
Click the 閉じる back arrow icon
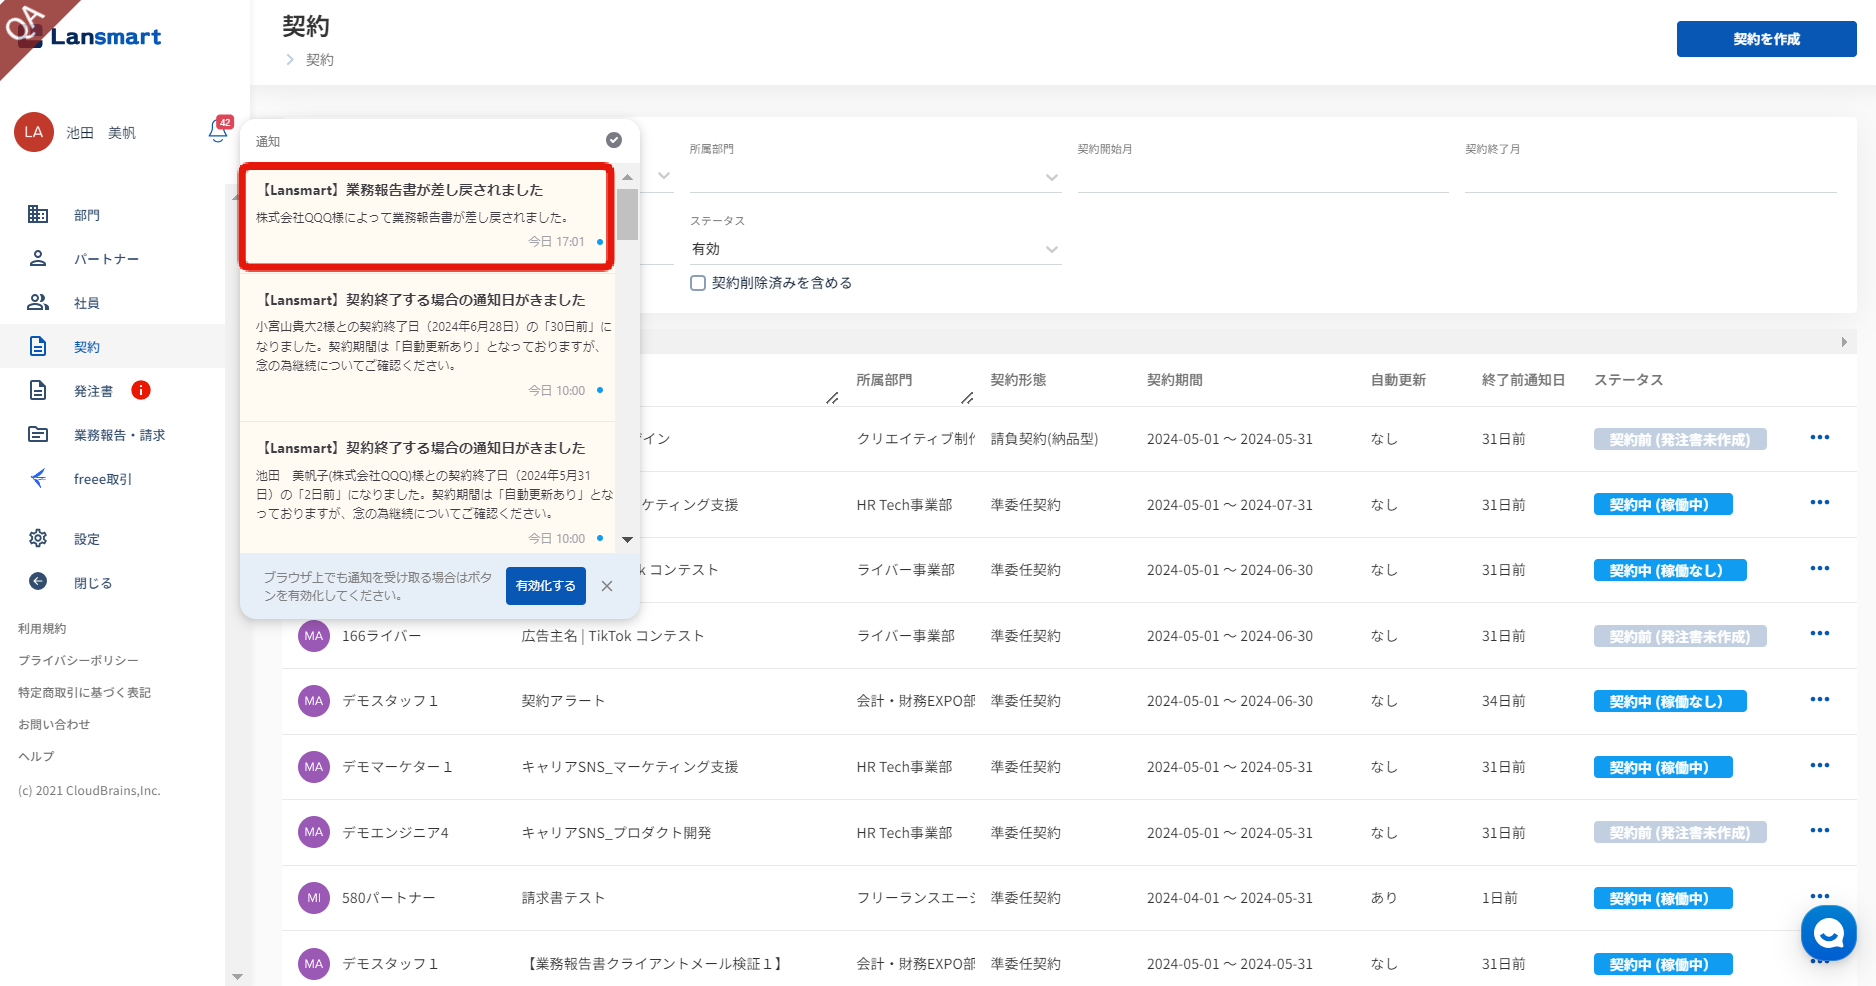pos(38,583)
